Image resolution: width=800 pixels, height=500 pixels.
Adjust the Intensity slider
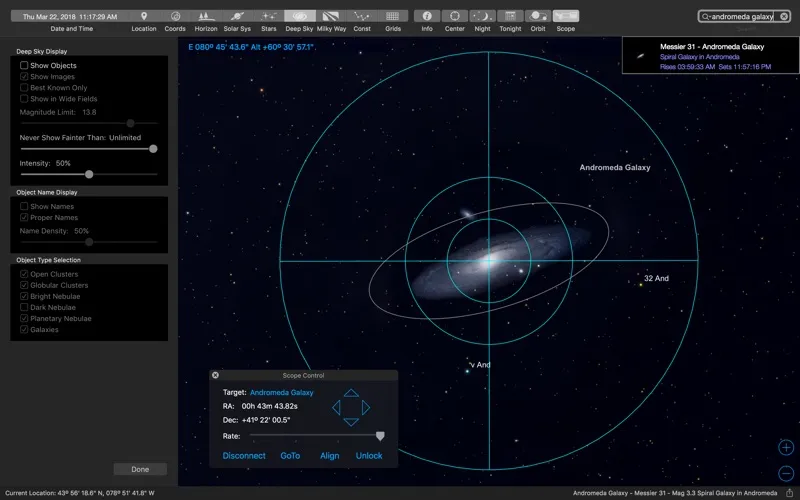pyautogui.click(x=89, y=174)
